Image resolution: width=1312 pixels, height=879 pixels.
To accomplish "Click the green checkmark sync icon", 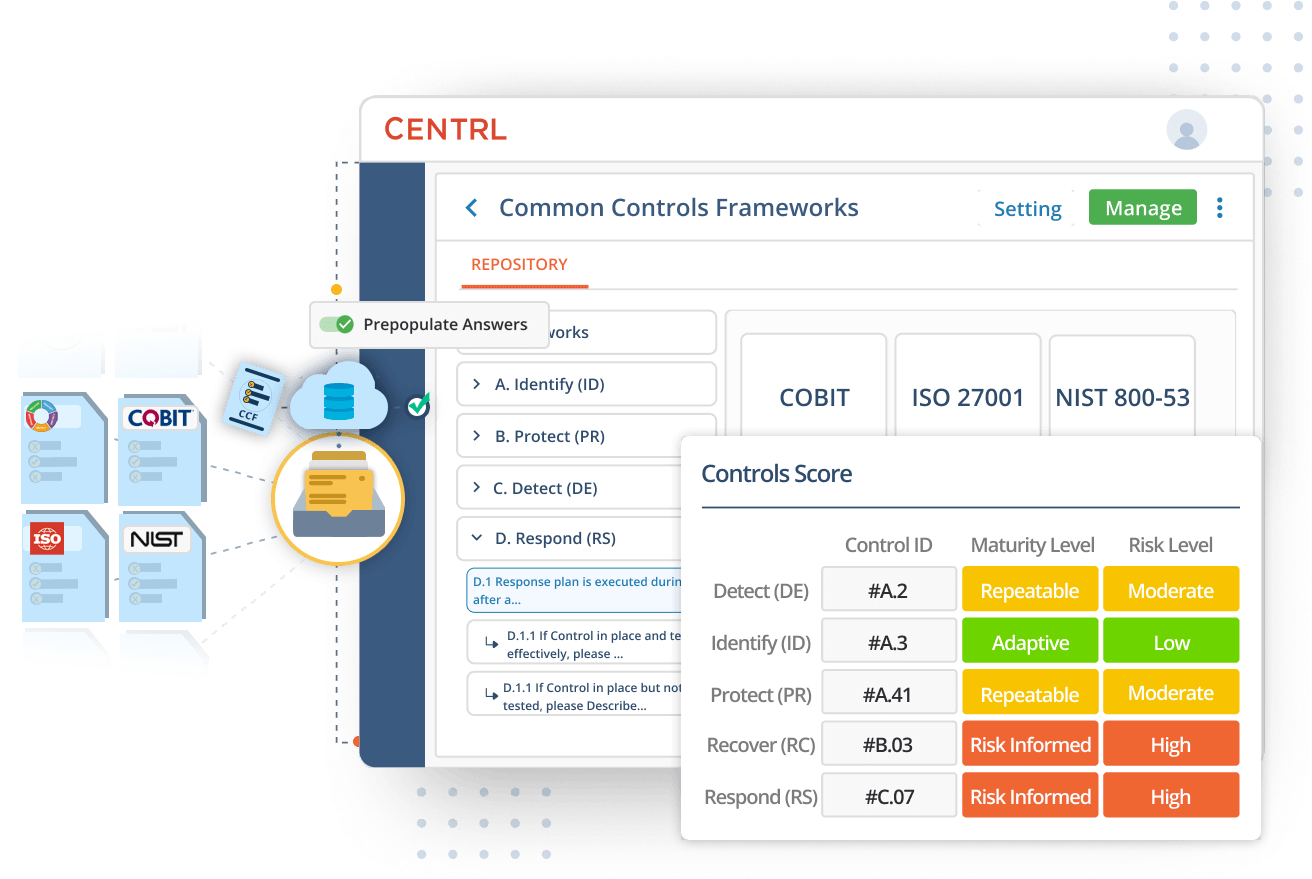I will point(419,405).
